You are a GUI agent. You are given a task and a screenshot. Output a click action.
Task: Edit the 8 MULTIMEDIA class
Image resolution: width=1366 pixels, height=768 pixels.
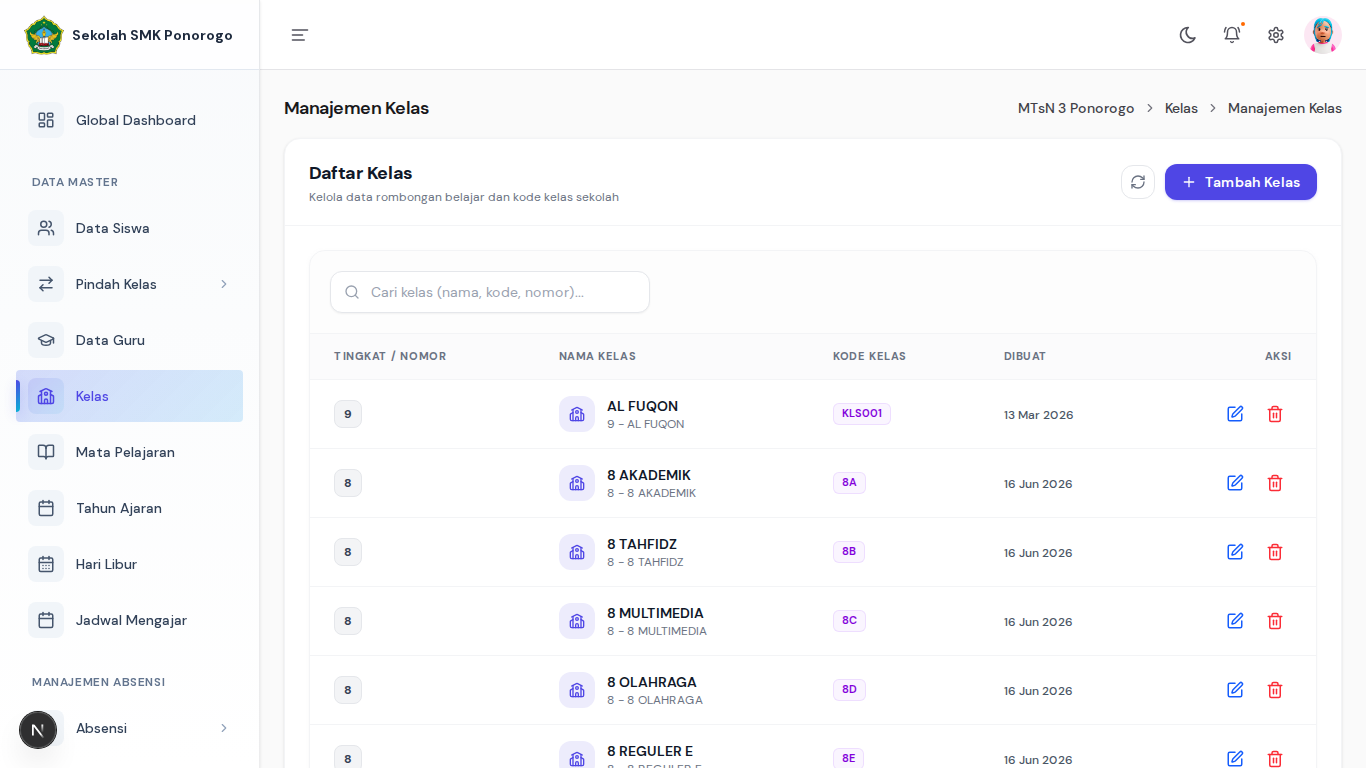[x=1235, y=621]
